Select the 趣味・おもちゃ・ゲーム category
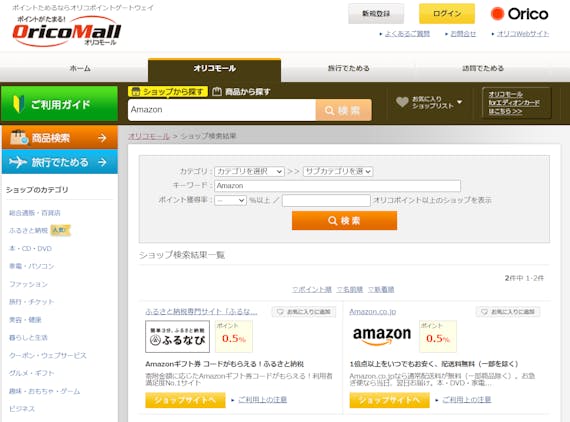570x422 pixels. (44, 391)
